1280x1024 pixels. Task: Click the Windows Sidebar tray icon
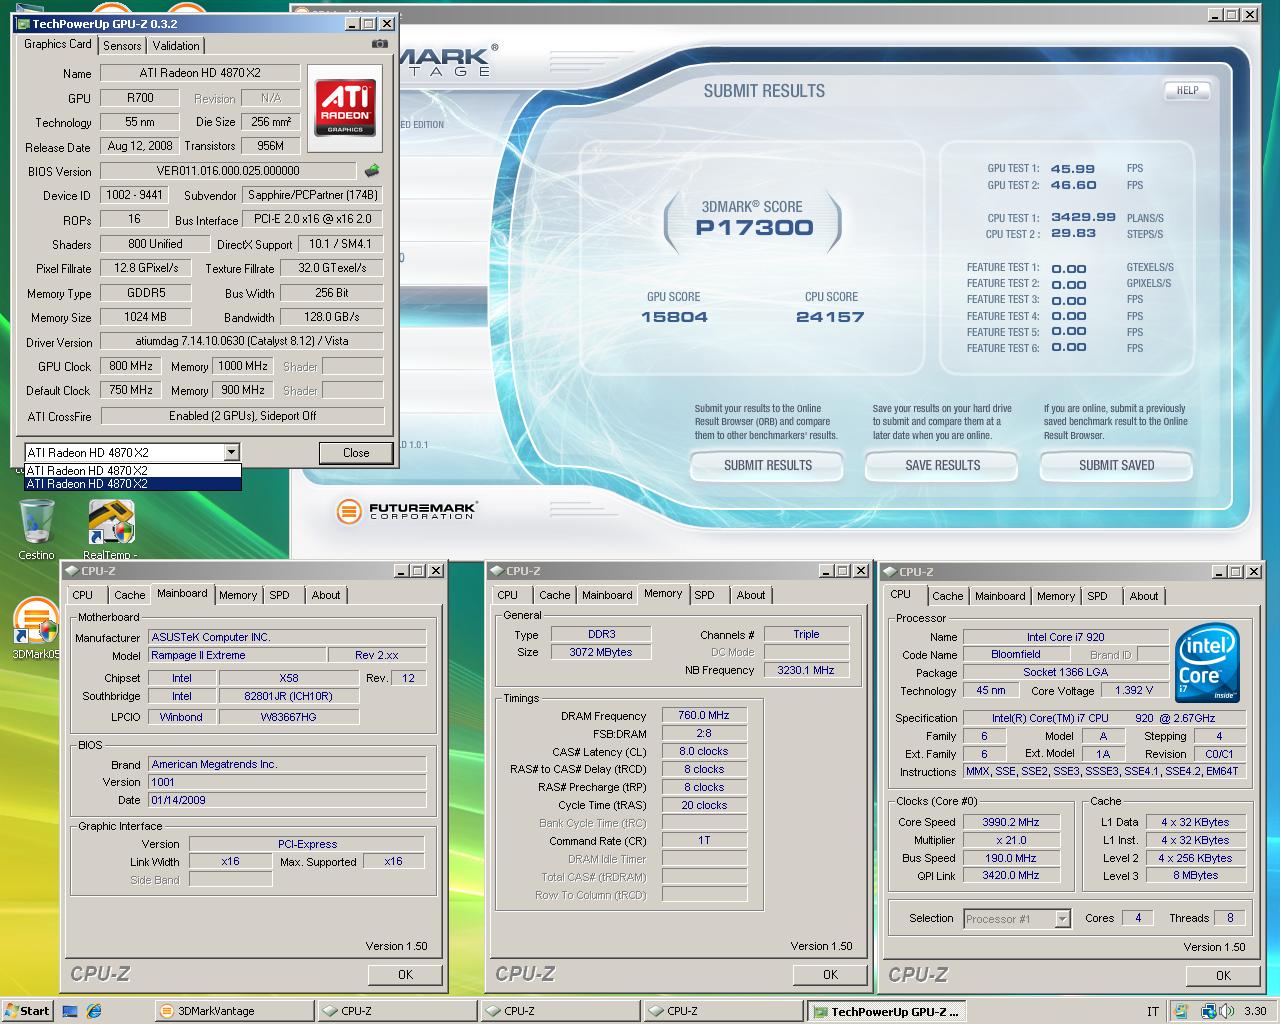click(1182, 1011)
